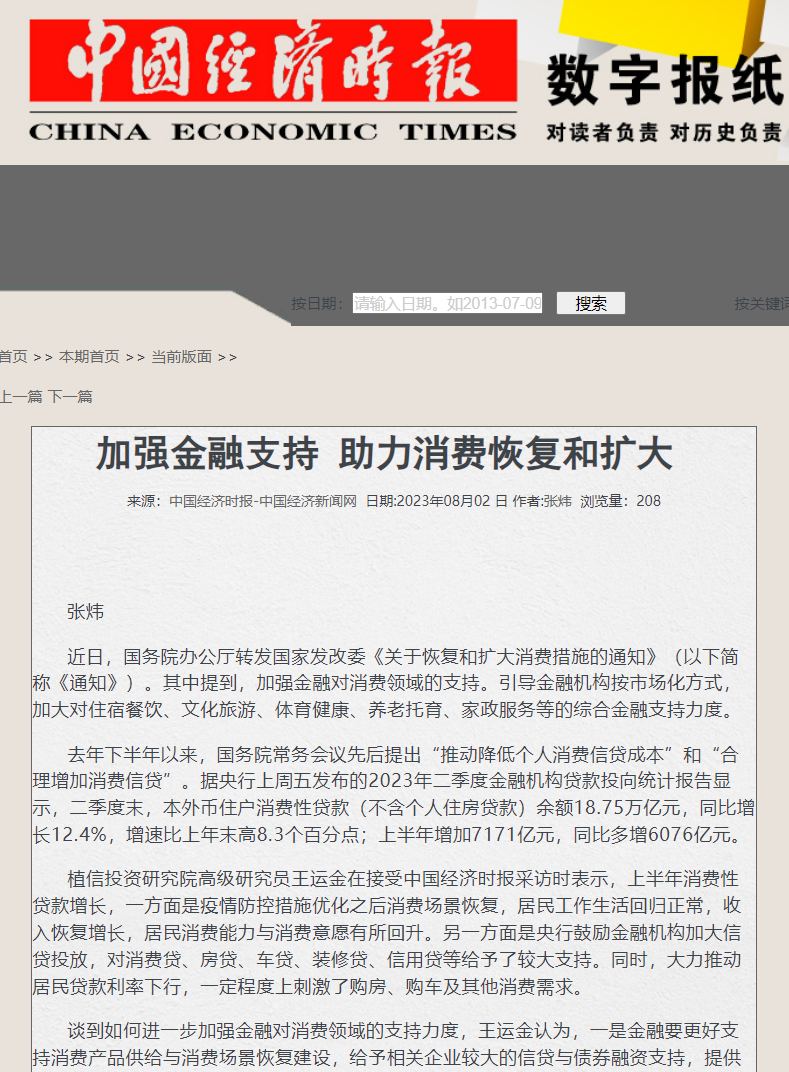
Task: Focus the date search input field
Action: (x=447, y=303)
